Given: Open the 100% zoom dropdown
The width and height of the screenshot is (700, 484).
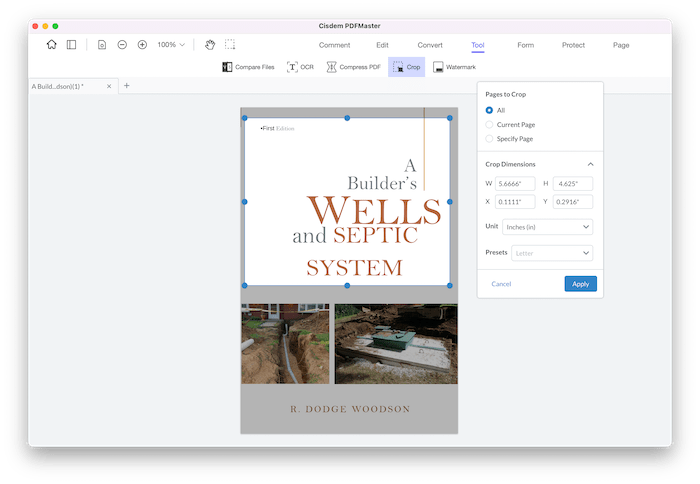Looking at the screenshot, I should [171, 45].
